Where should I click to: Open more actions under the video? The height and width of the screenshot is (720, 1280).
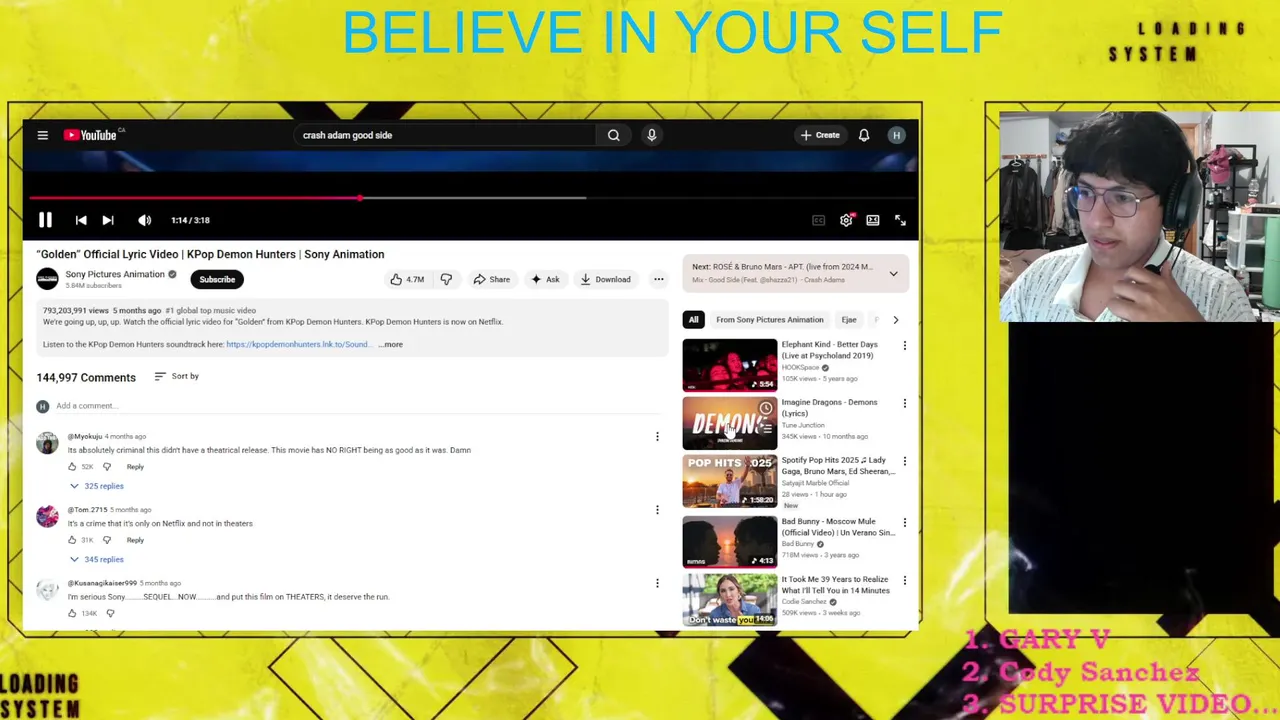point(658,280)
